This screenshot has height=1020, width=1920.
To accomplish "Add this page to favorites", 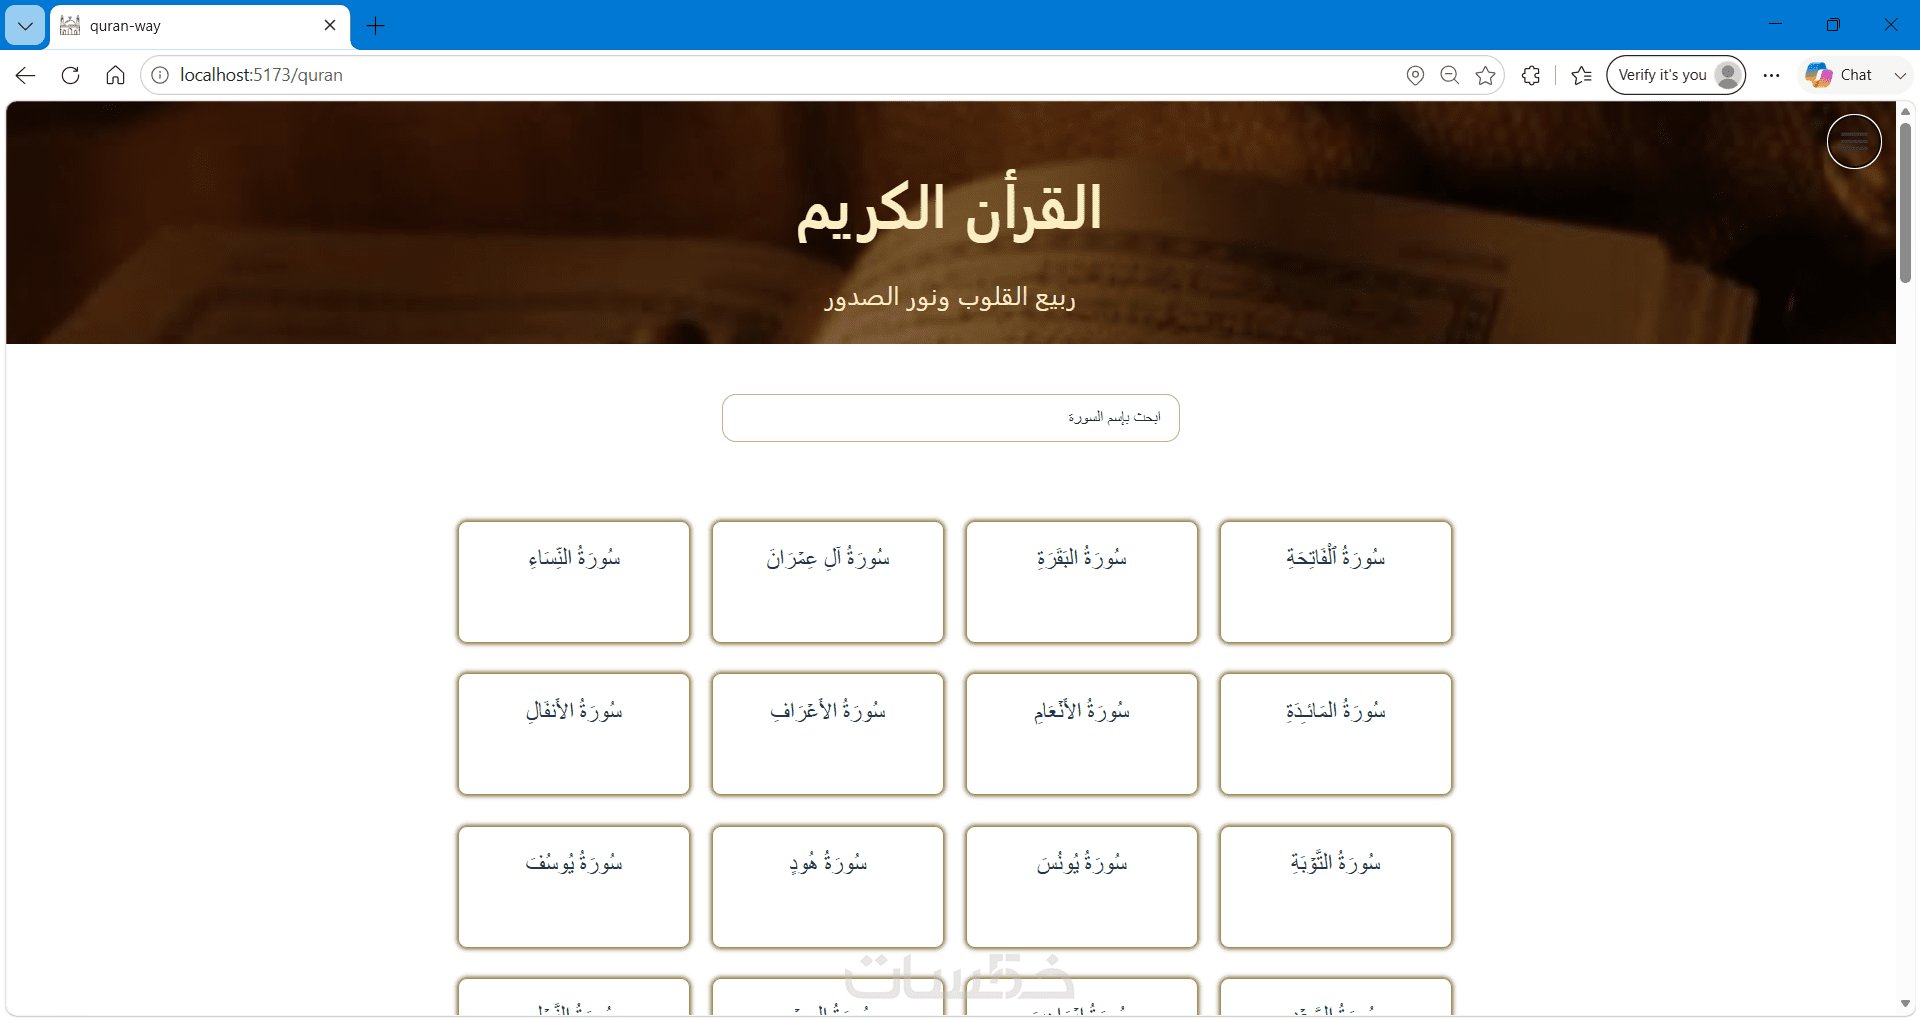I will pyautogui.click(x=1485, y=75).
